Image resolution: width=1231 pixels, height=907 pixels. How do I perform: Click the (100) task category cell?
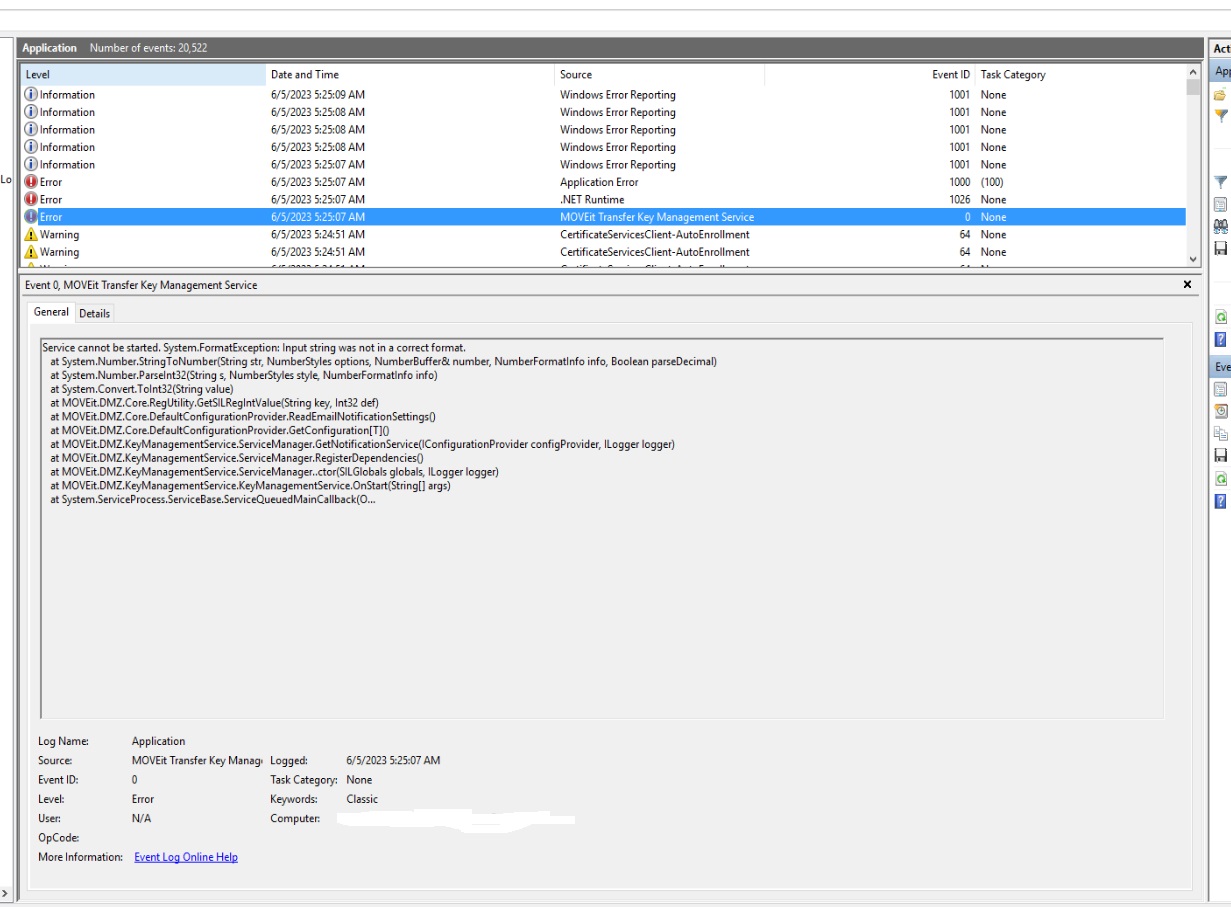pyautogui.click(x=993, y=182)
